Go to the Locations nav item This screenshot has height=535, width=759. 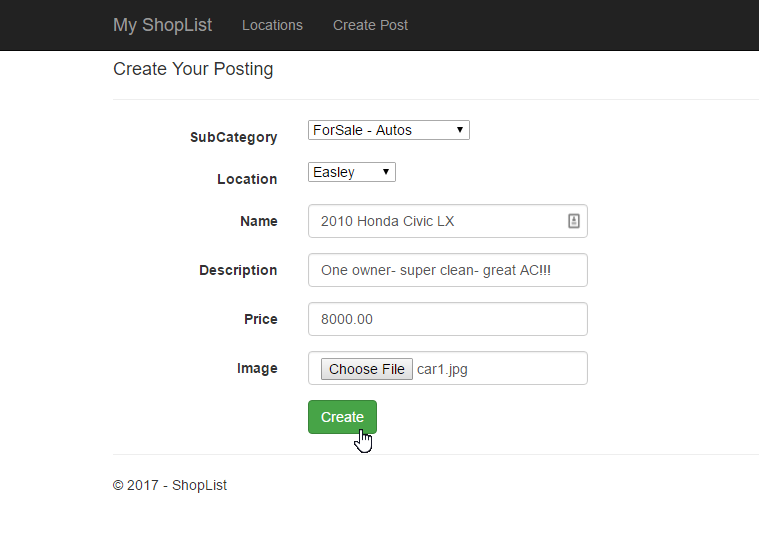click(272, 25)
